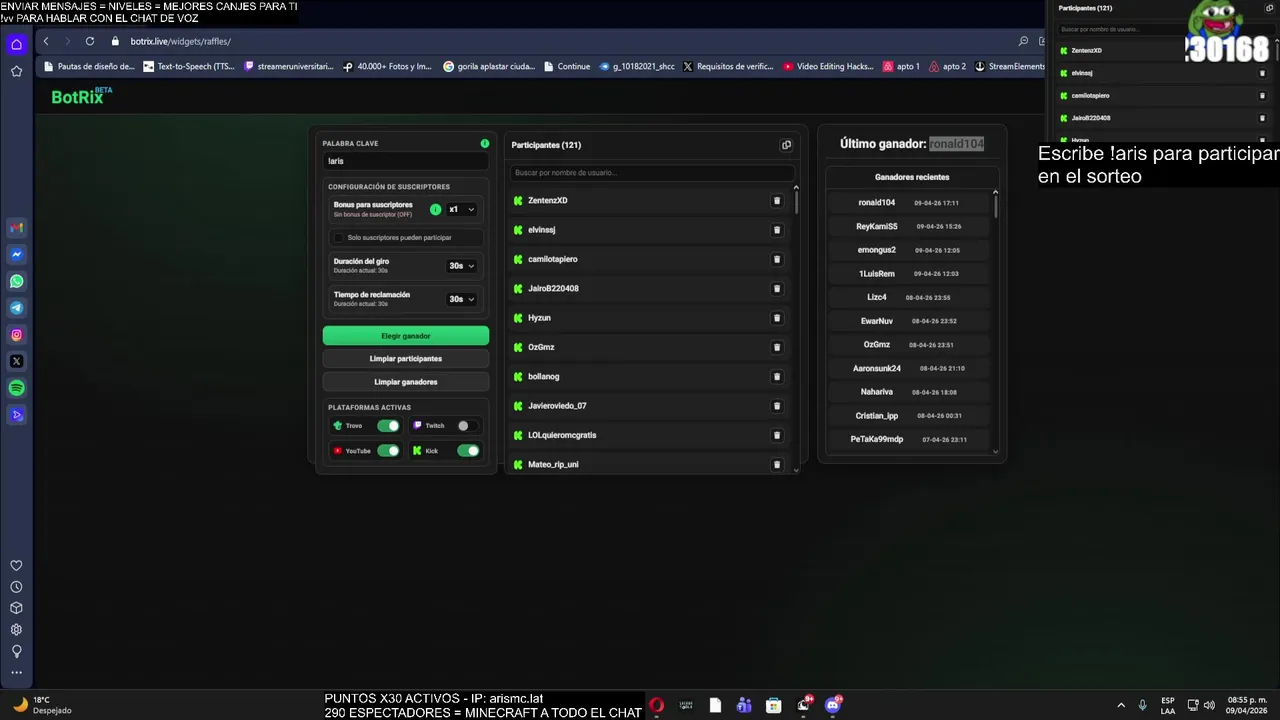Open Requisitos de verific... bookmark

click(728, 67)
